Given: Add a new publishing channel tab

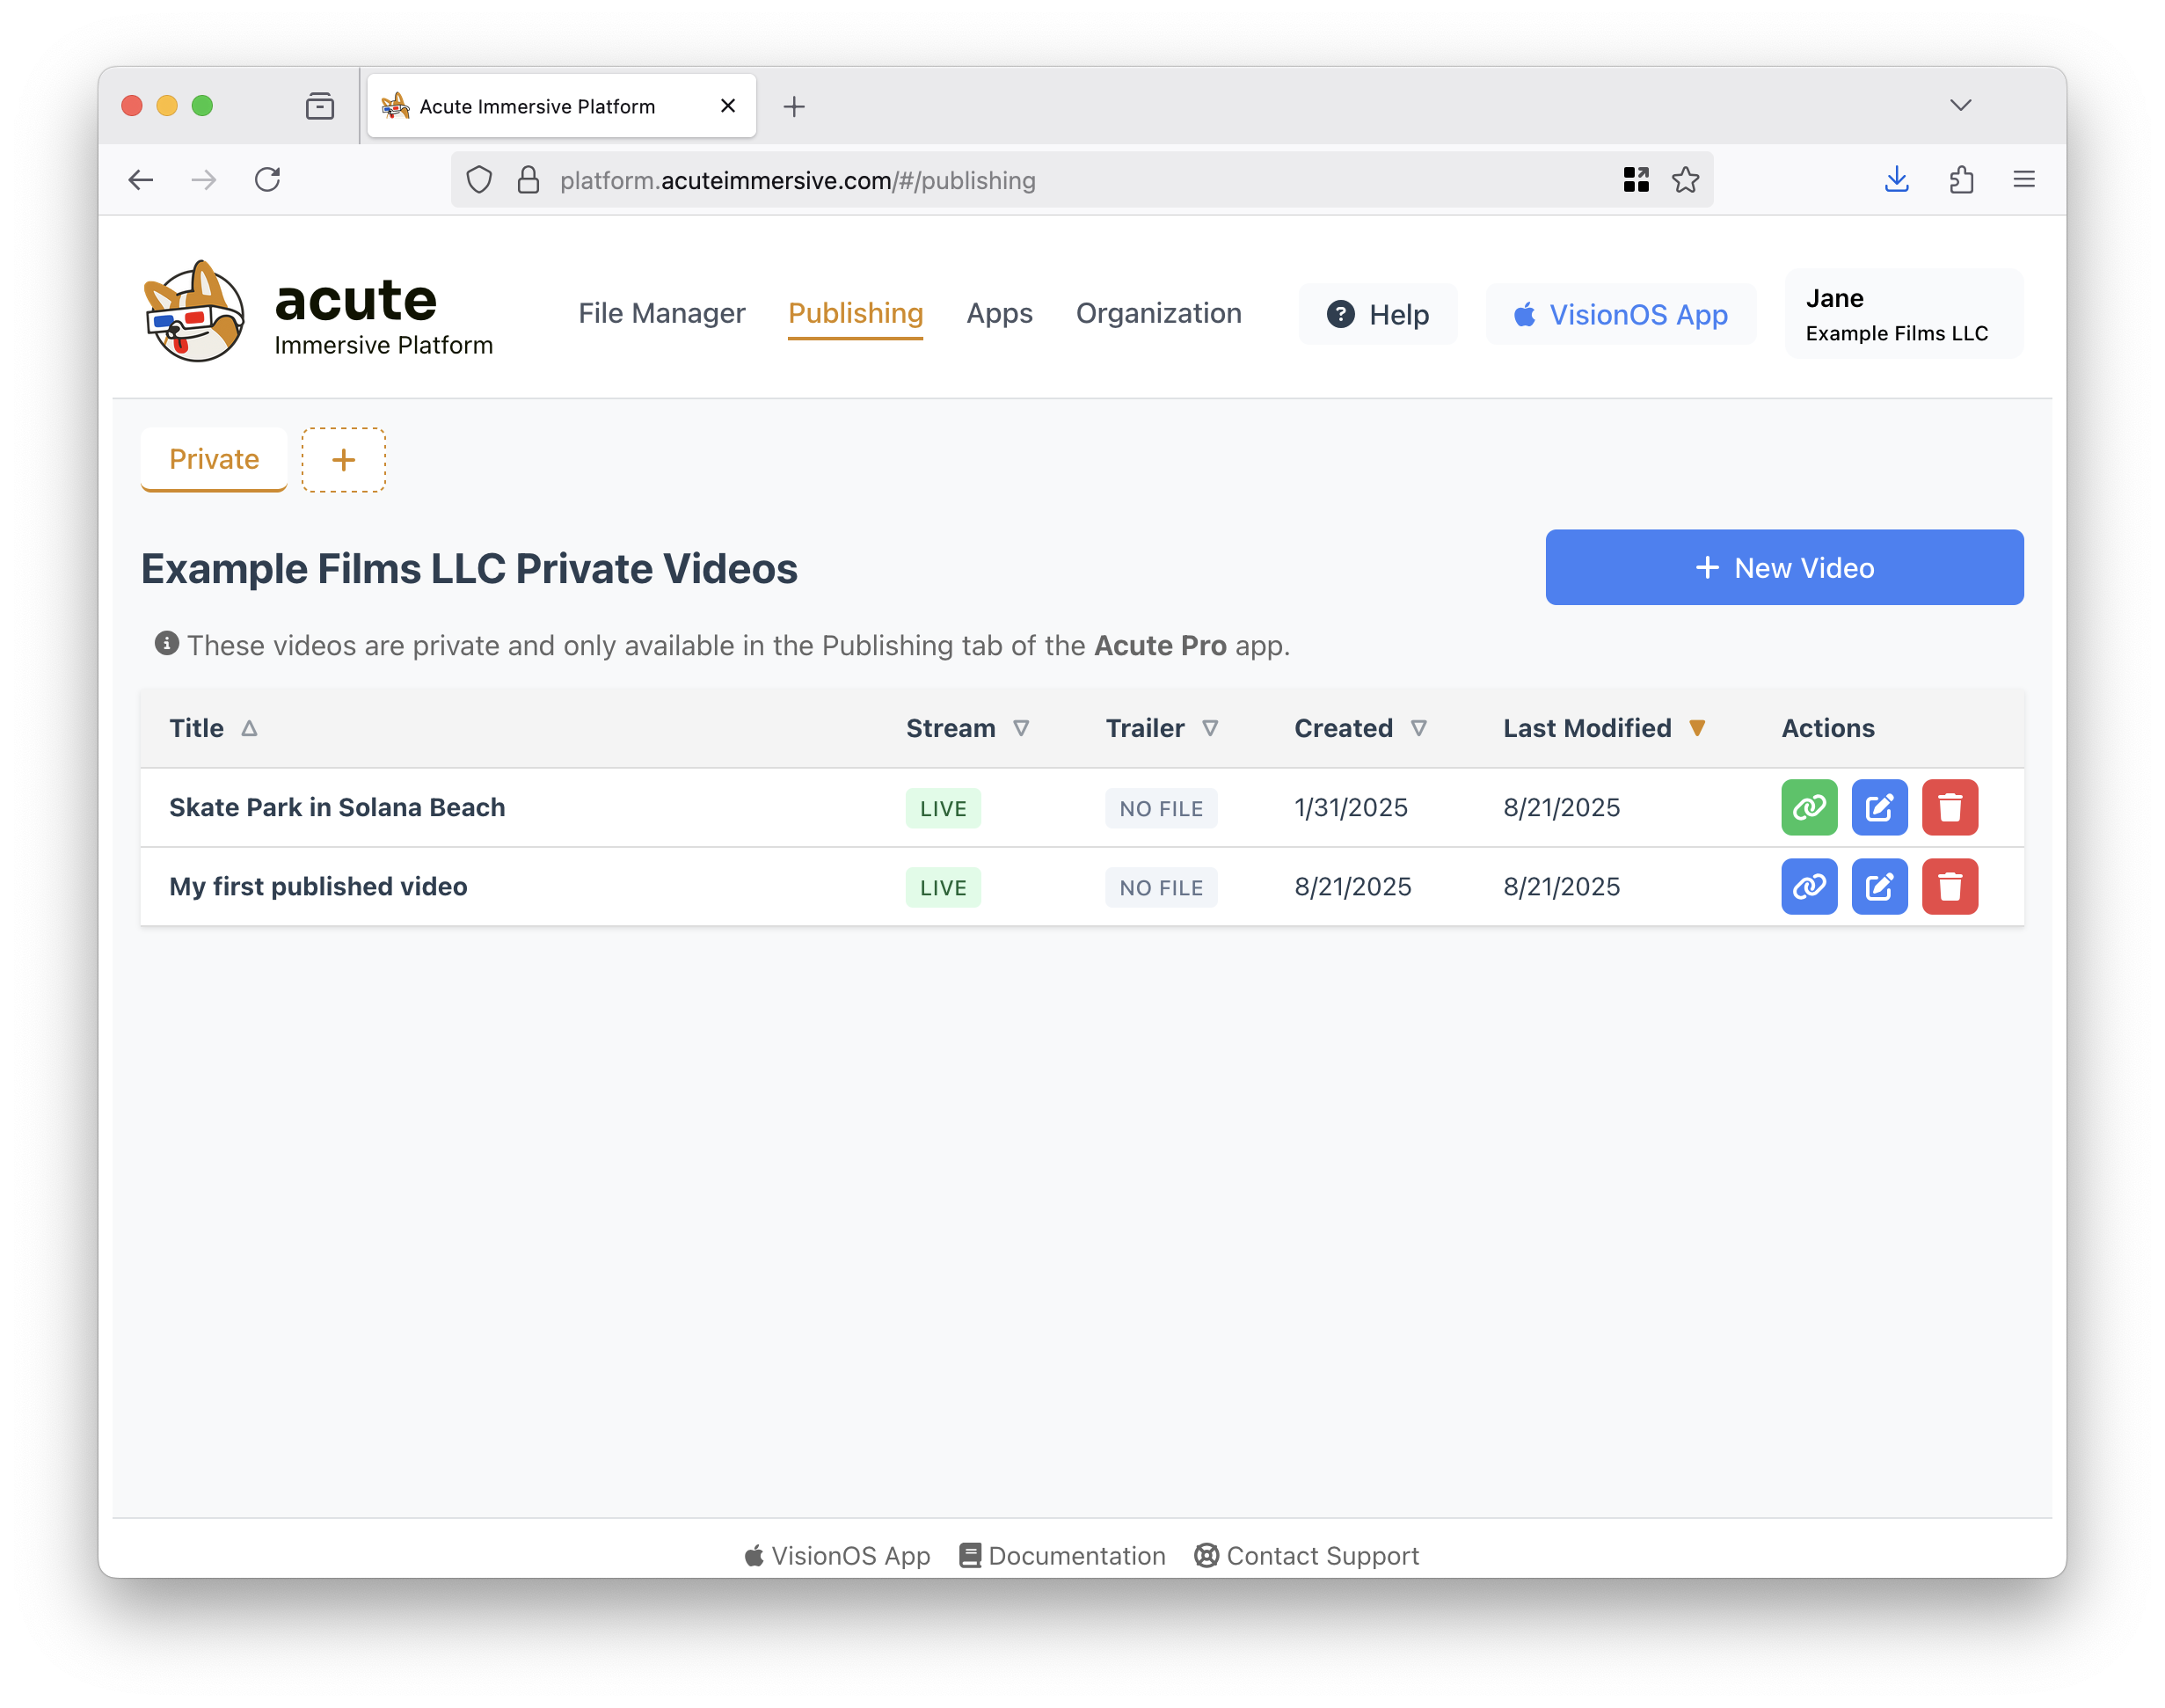Looking at the screenshot, I should 343,460.
